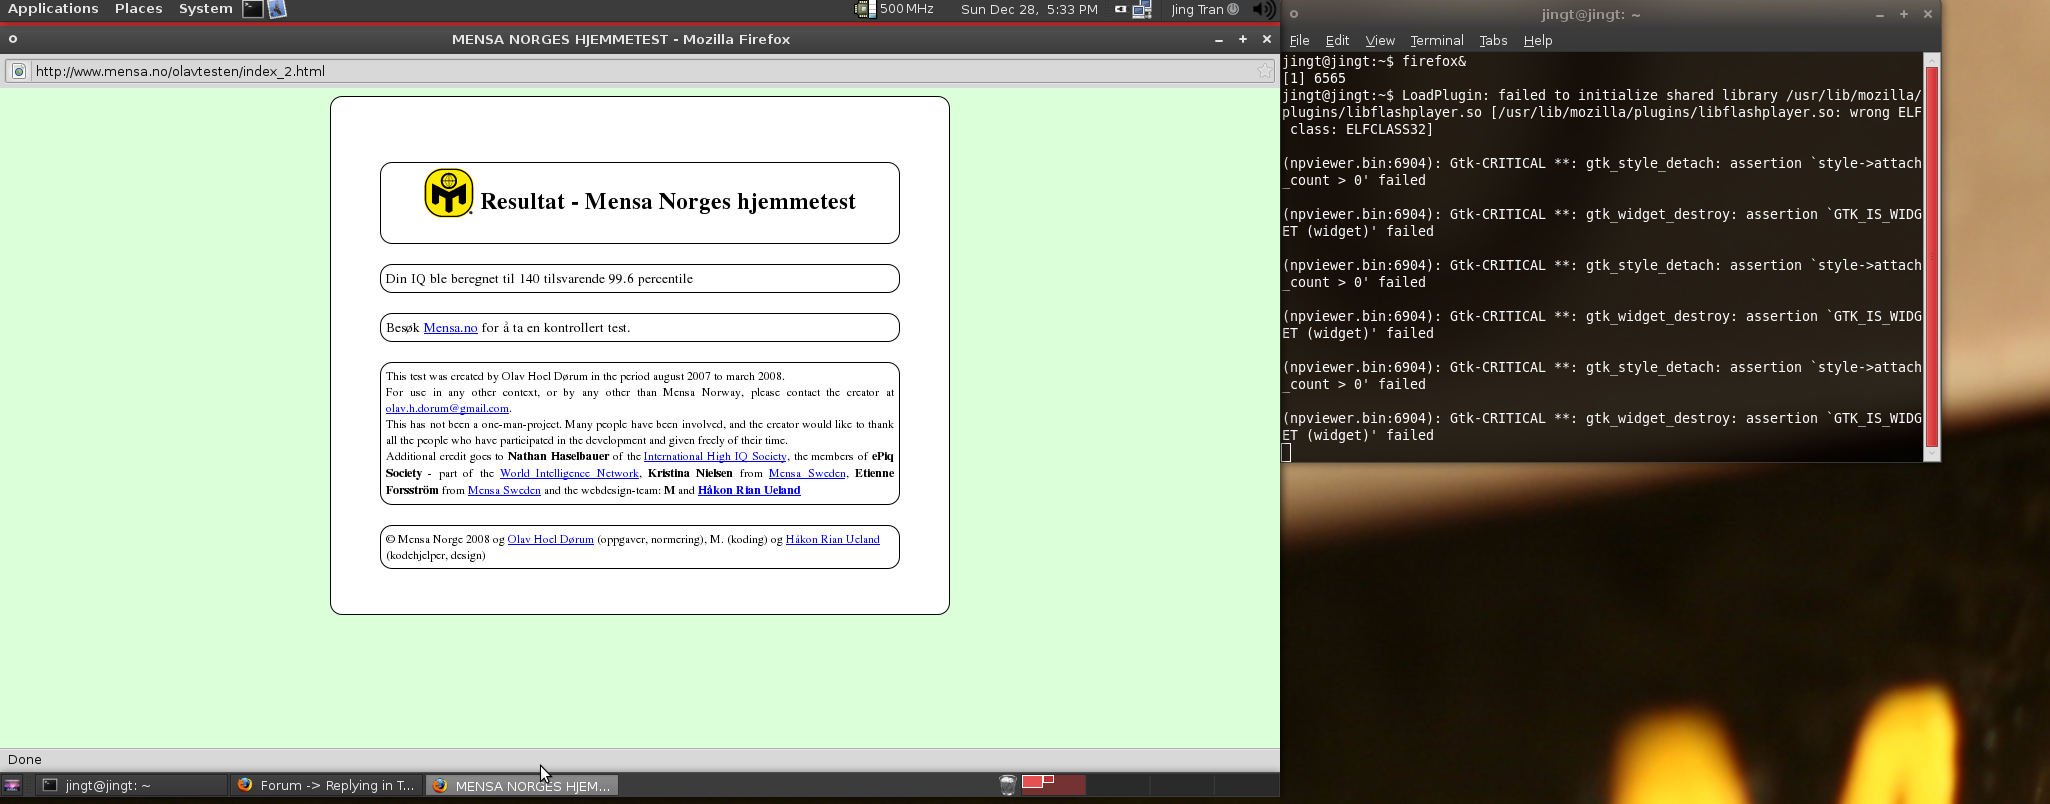Image resolution: width=2050 pixels, height=804 pixels.
Task: Click the Firefox URL address field
Action: (640, 71)
